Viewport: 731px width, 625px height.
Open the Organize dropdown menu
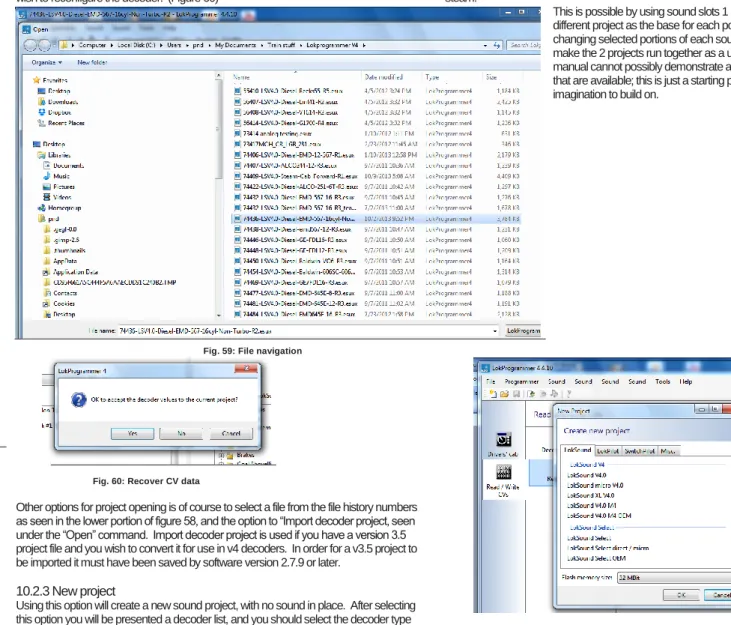click(47, 62)
